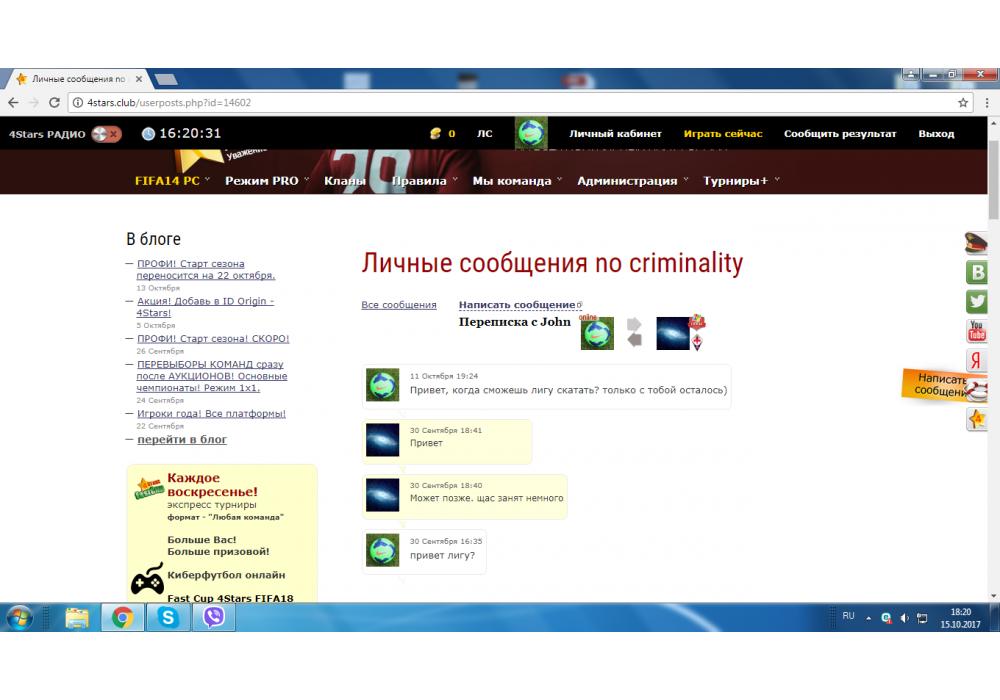
Task: Expand the Режим PRO dropdown
Action: [262, 181]
